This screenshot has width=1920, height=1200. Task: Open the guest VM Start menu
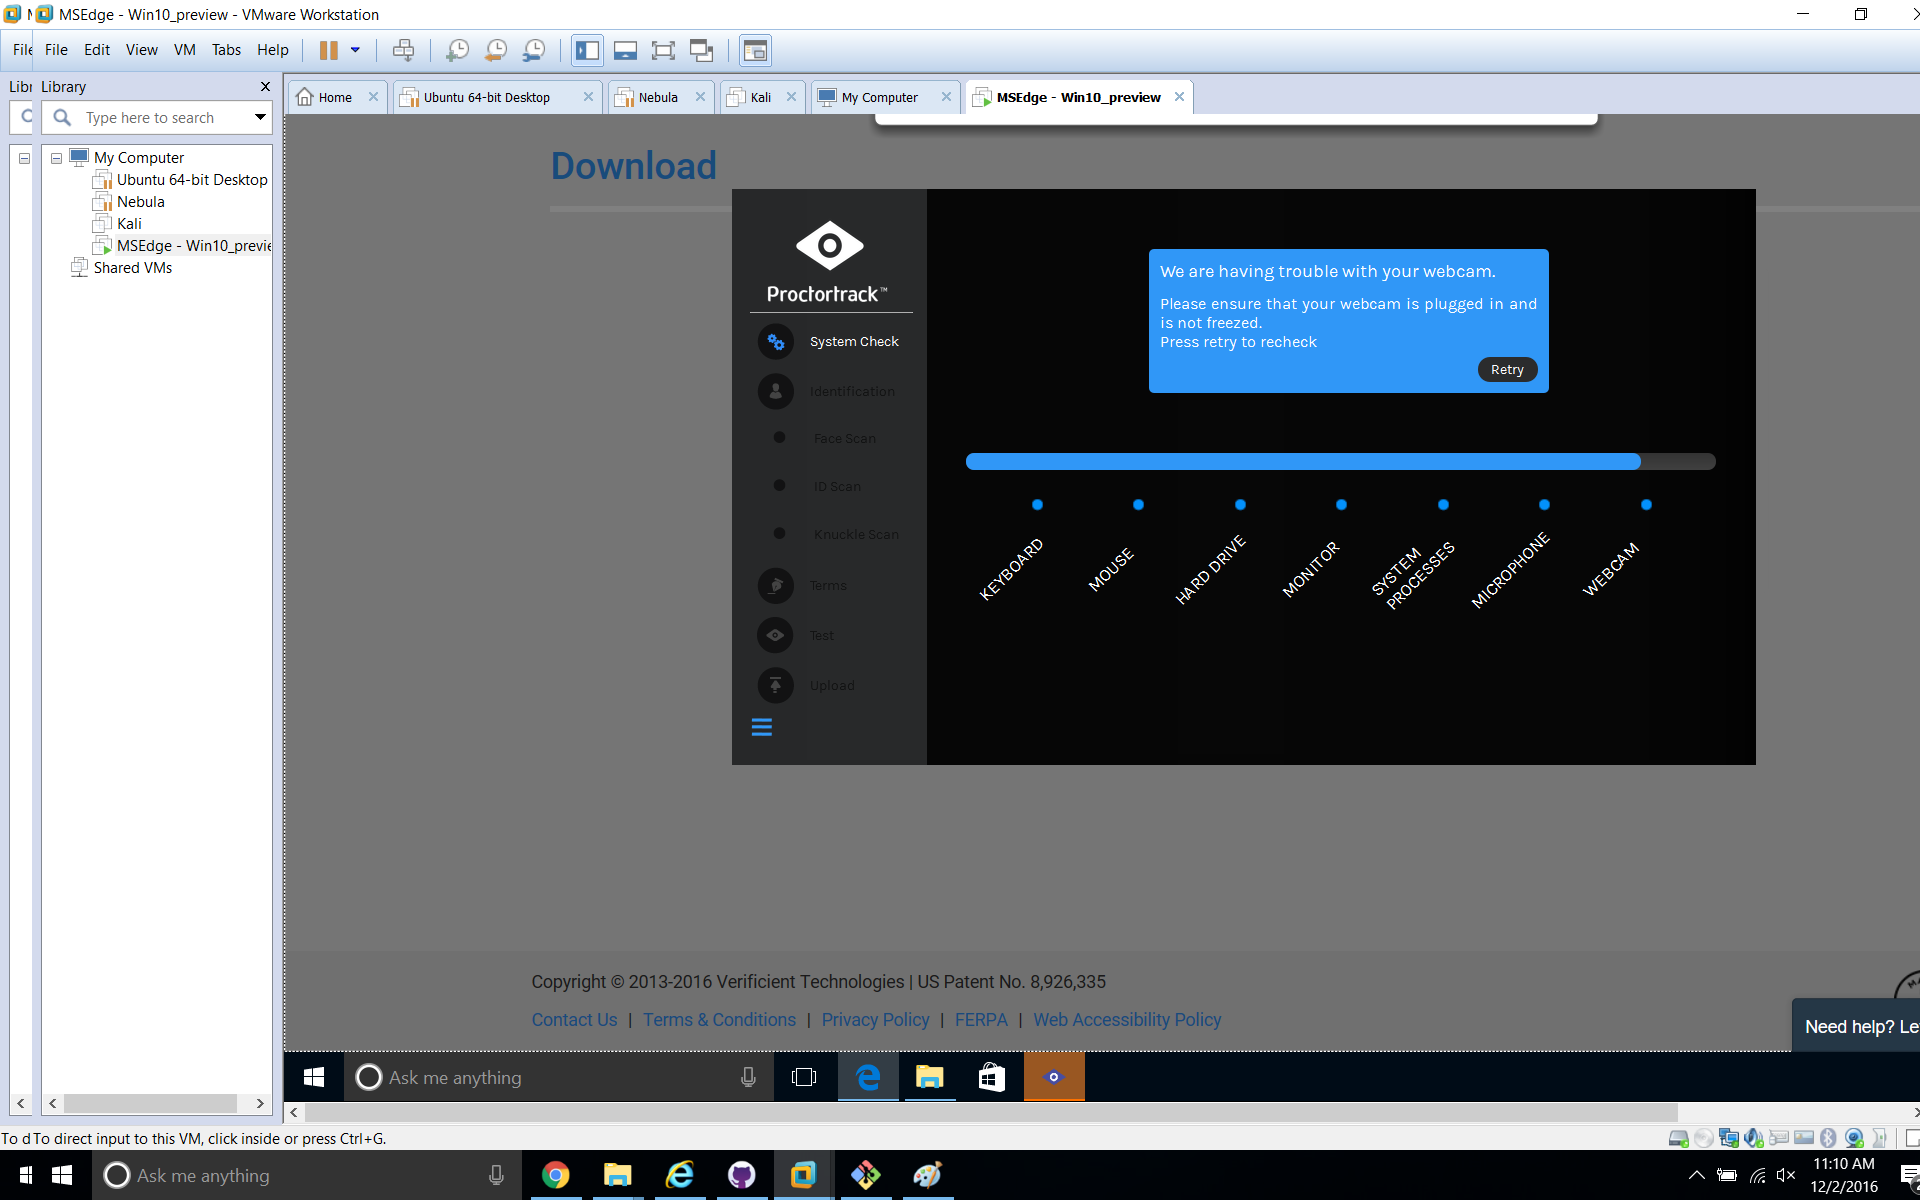click(314, 1077)
